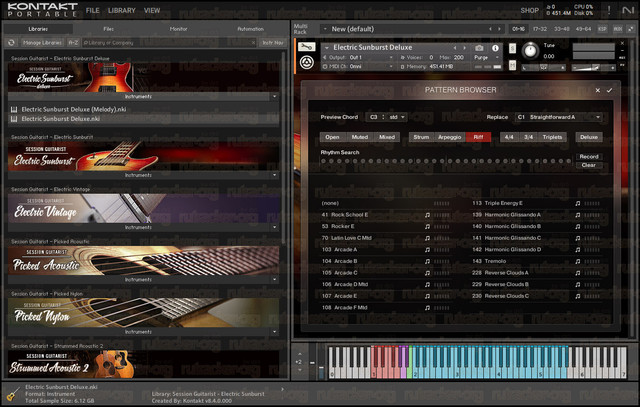Switch to the Files tab
640x407 pixels.
click(x=108, y=29)
